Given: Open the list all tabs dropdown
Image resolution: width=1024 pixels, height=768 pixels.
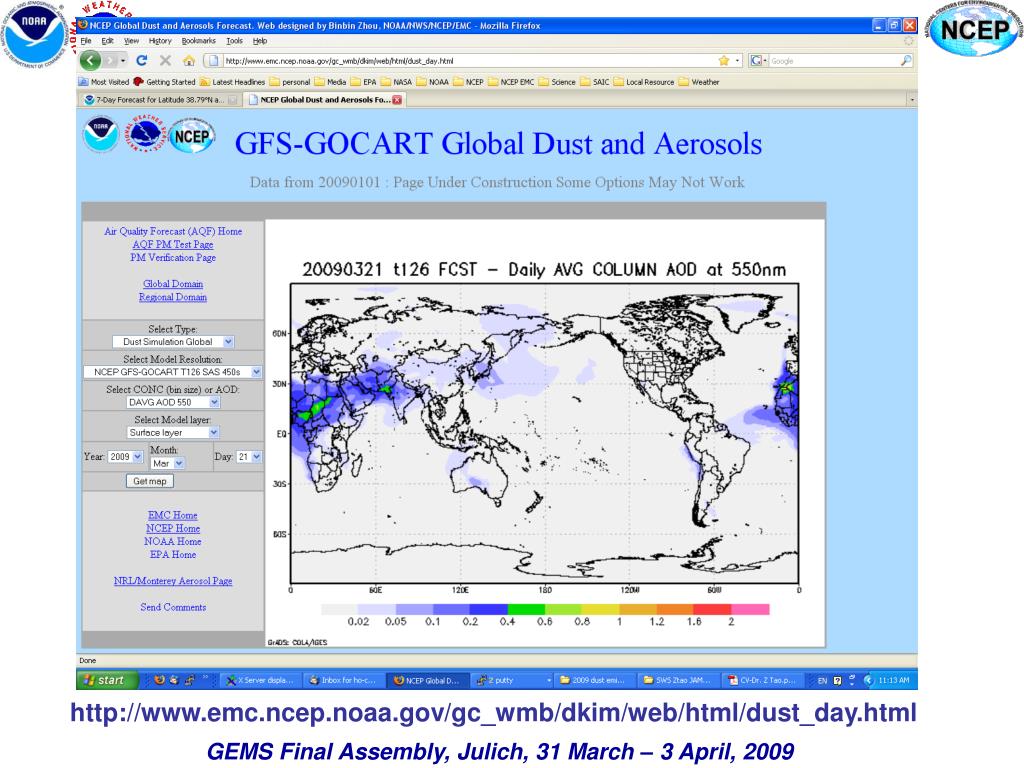Looking at the screenshot, I should 912,100.
